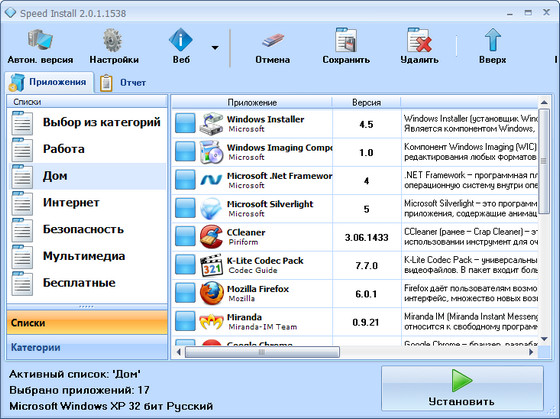Viewport: 560px width, 419px height.
Task: Click the Windows Installer description text
Action: 470,123
